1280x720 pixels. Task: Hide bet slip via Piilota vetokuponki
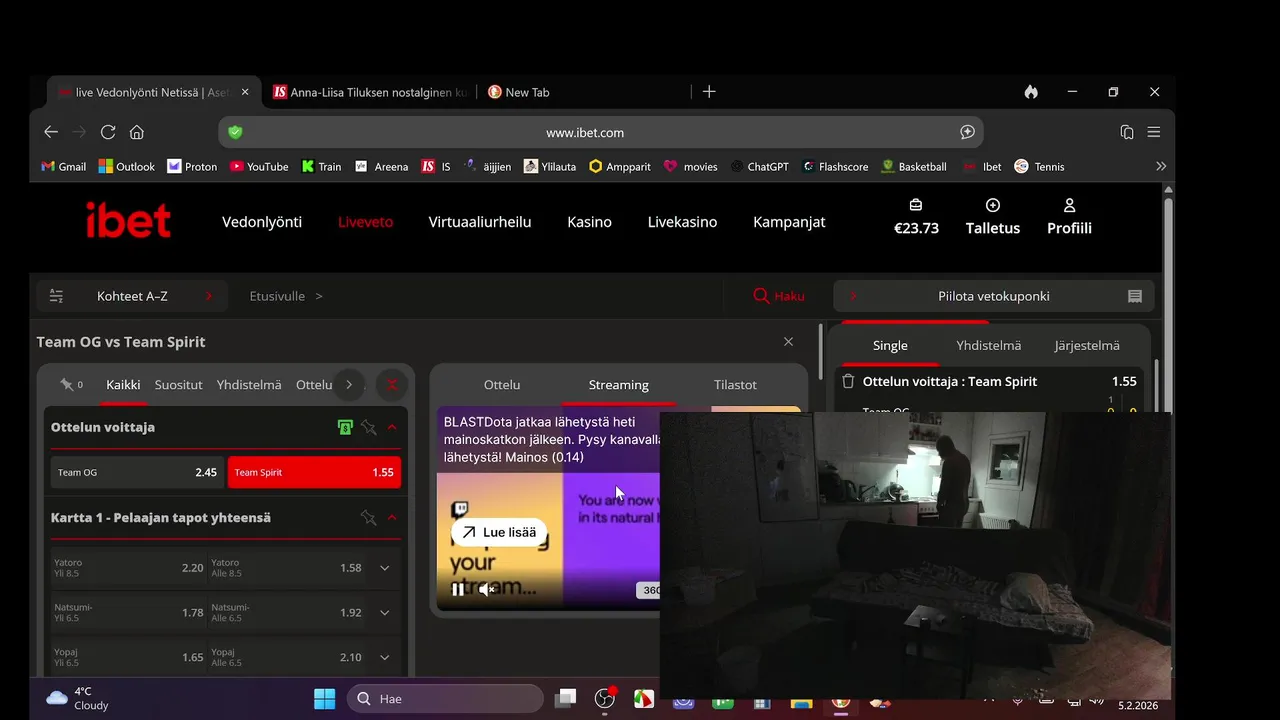[x=994, y=296]
